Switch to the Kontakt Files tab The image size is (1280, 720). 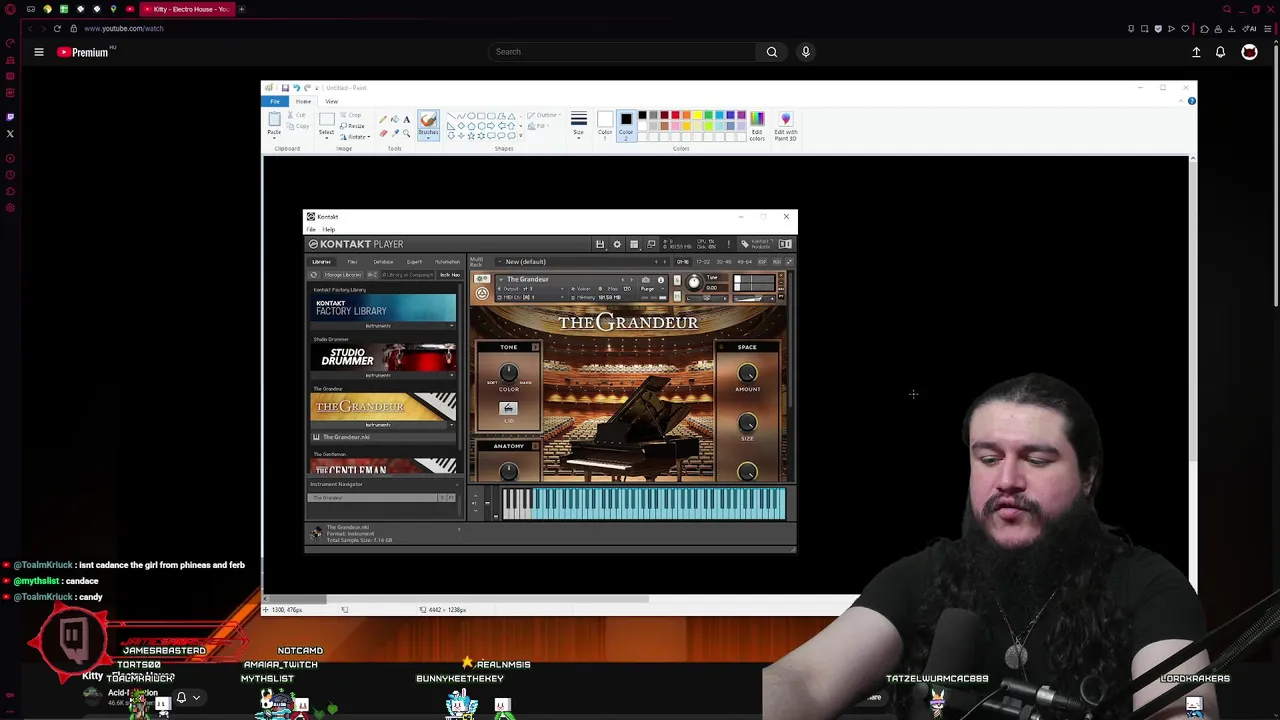(352, 262)
